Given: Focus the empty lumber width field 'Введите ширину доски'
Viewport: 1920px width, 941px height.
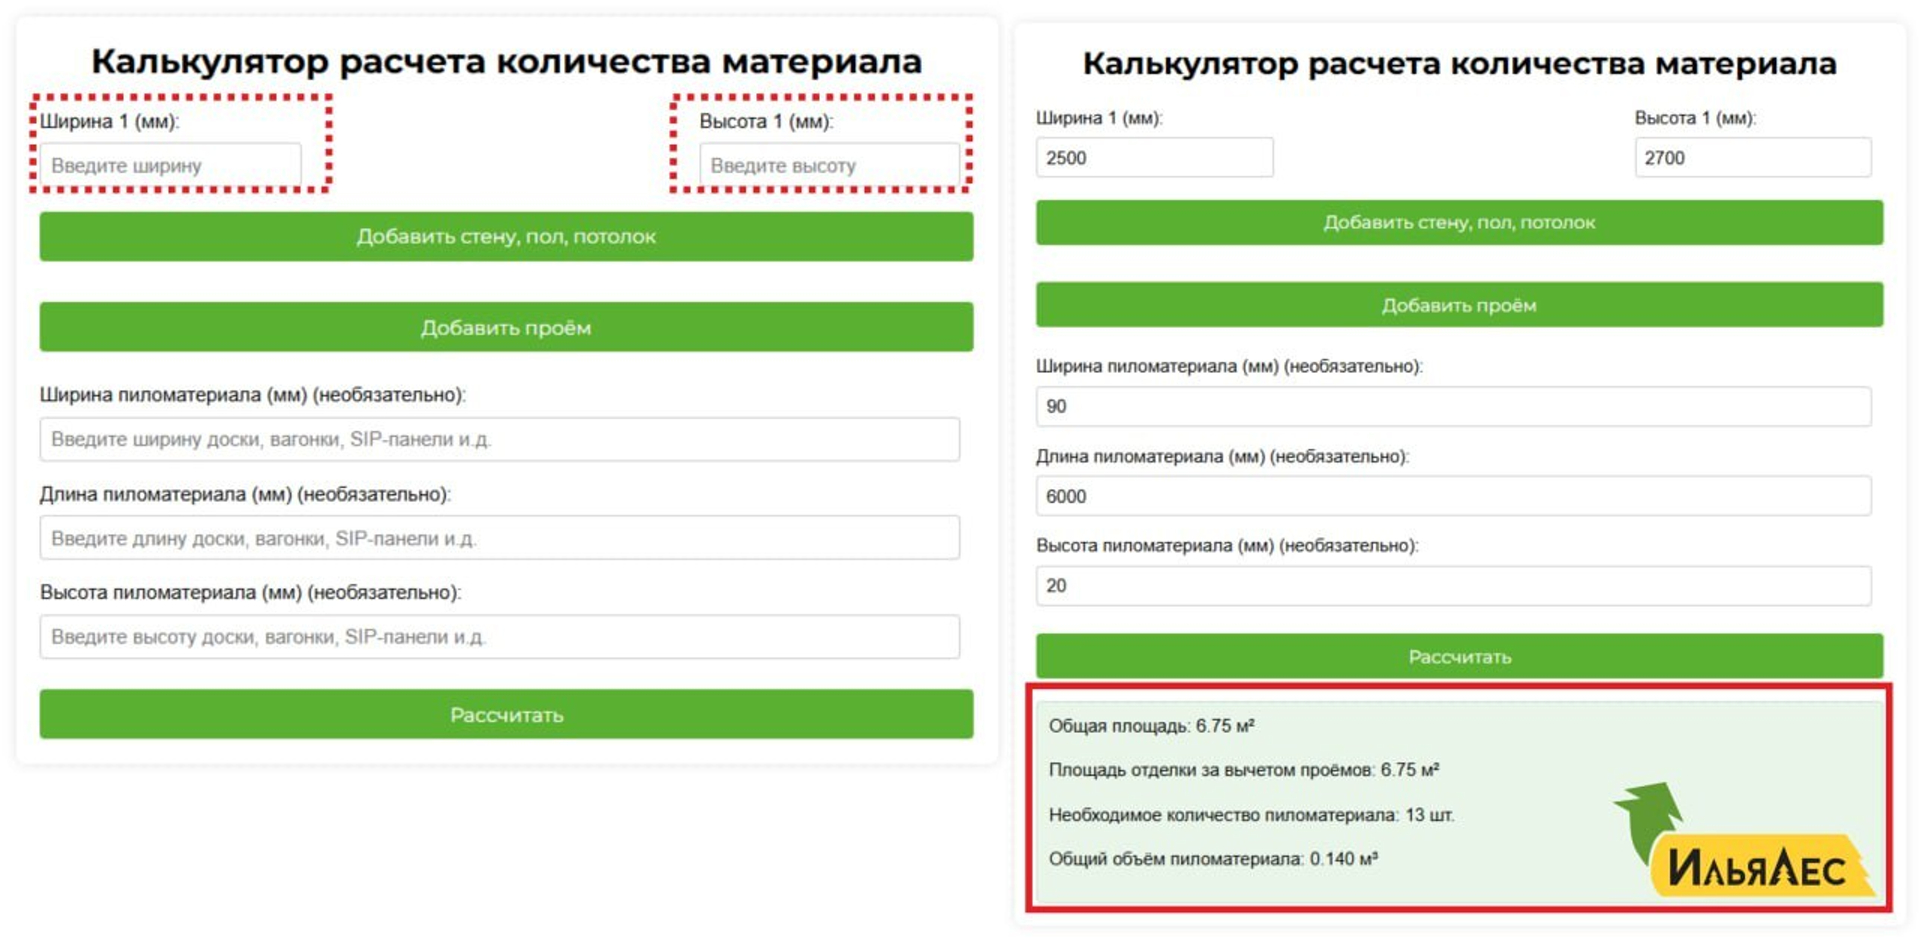Looking at the screenshot, I should point(500,439).
